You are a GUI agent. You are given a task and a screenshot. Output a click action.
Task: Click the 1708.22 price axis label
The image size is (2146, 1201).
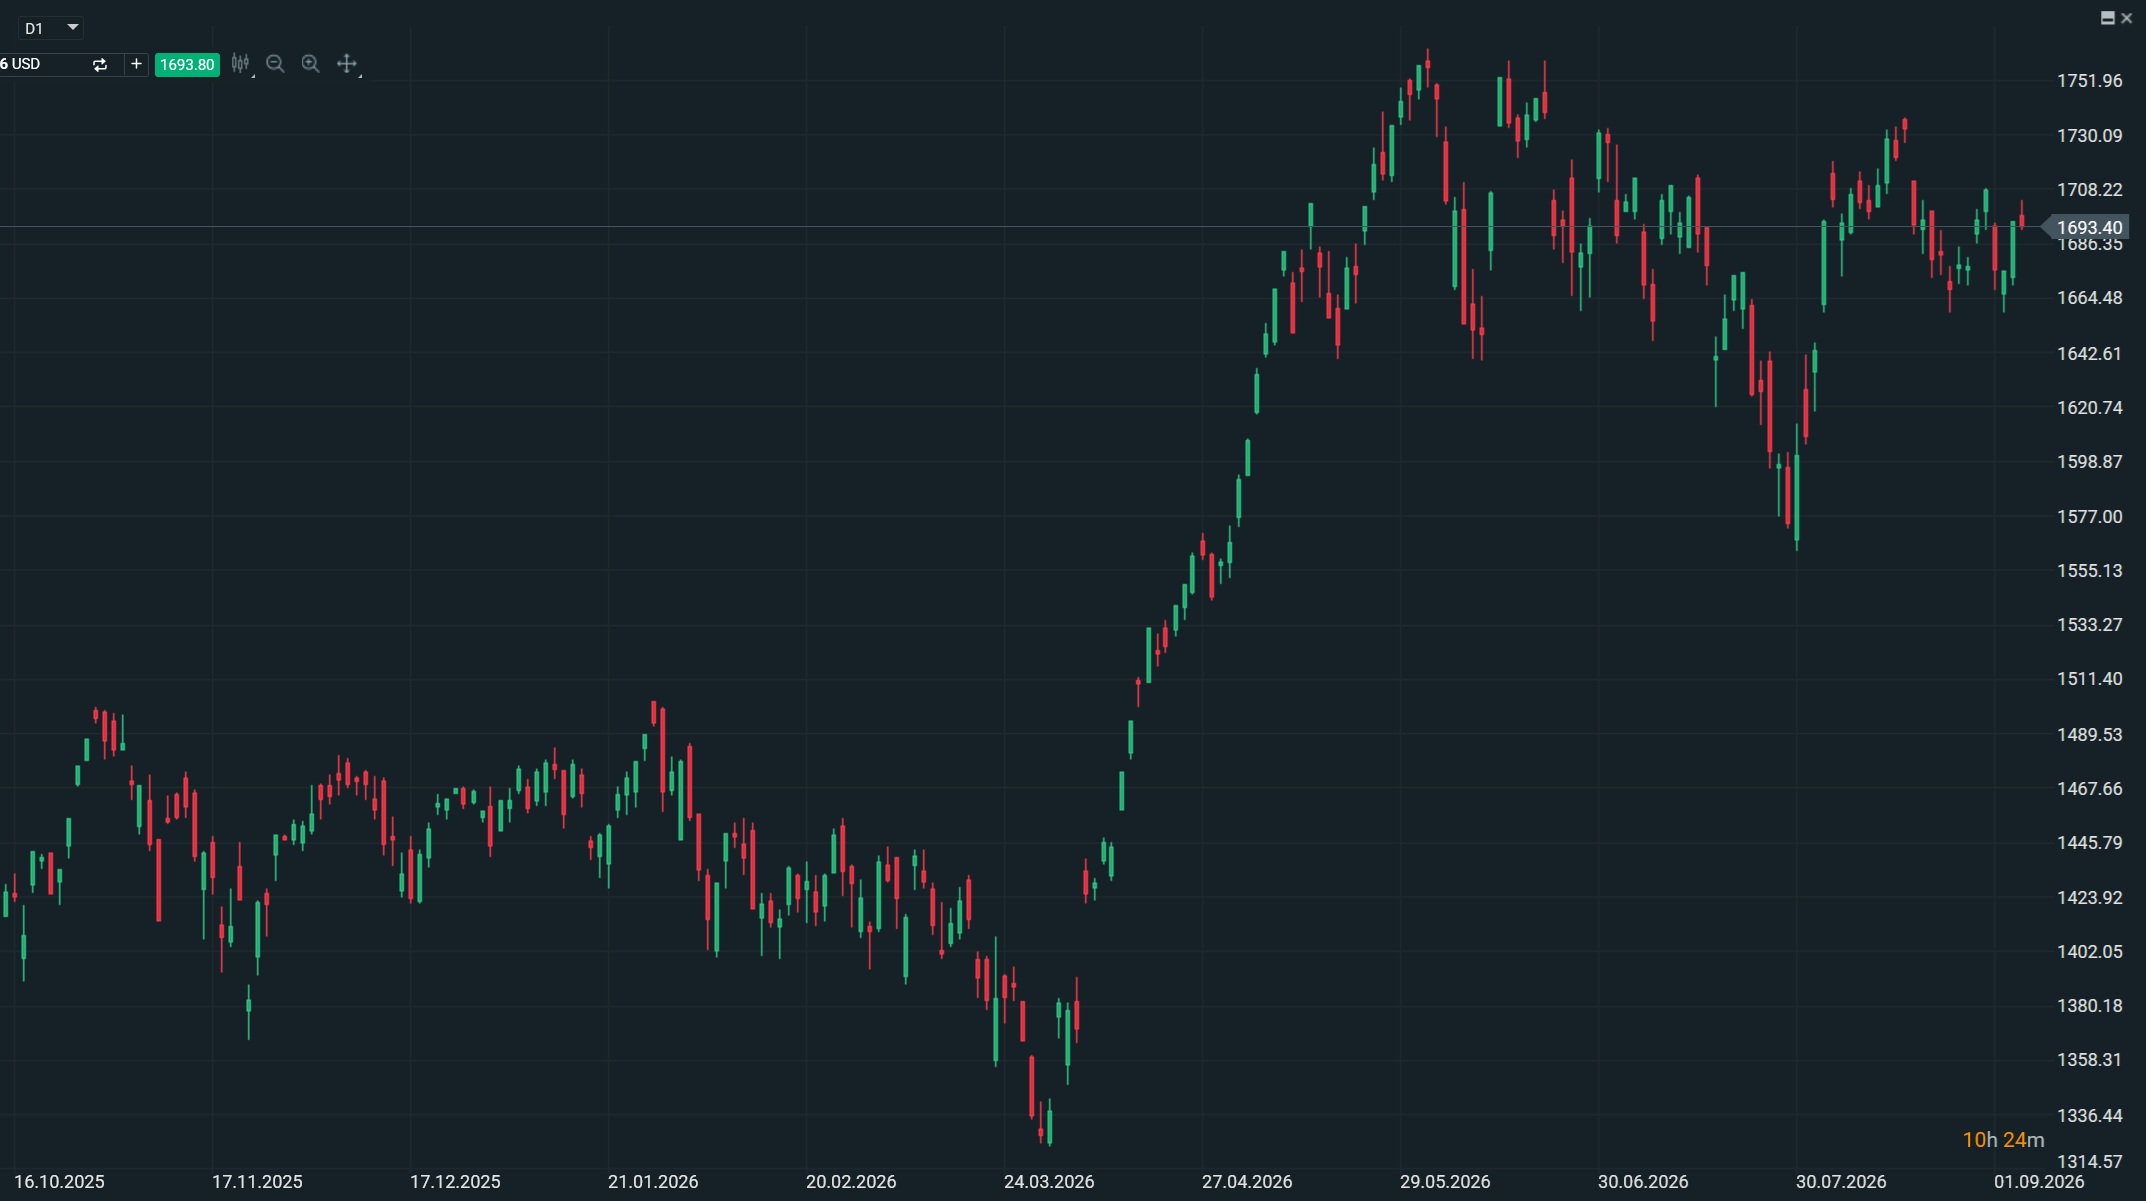point(2089,190)
